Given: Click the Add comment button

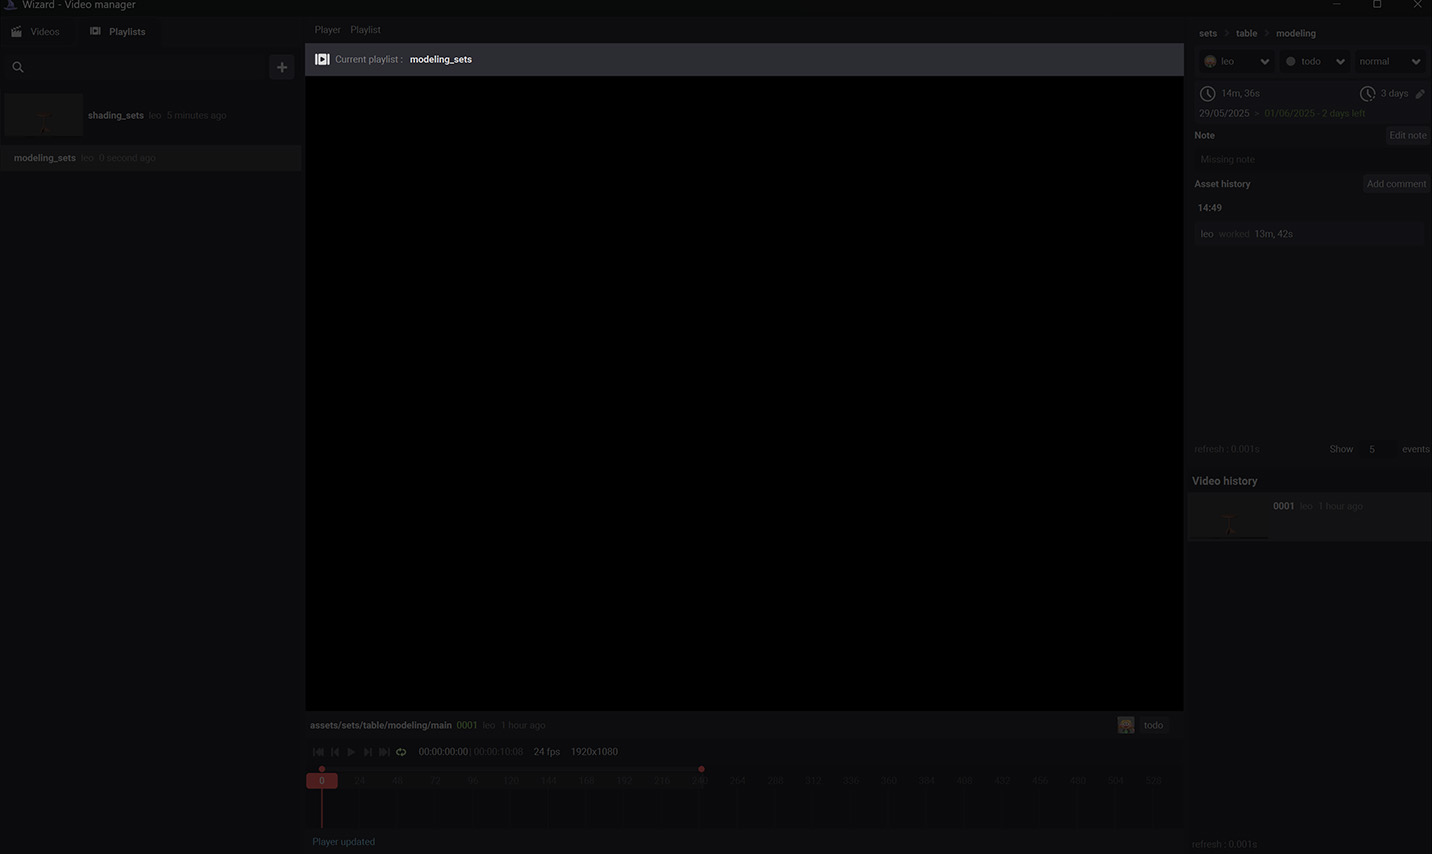Looking at the screenshot, I should [x=1396, y=184].
